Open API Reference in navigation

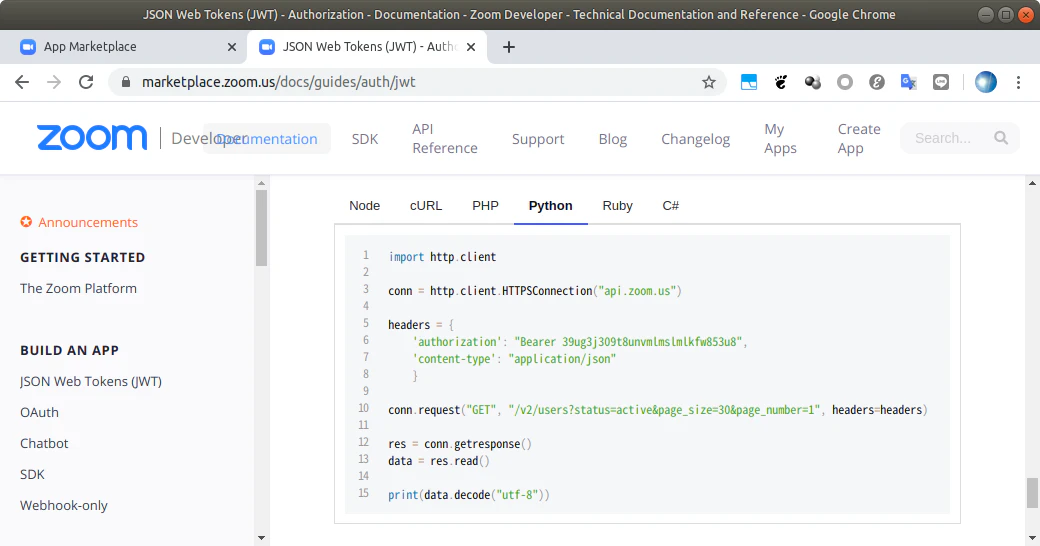pos(444,139)
